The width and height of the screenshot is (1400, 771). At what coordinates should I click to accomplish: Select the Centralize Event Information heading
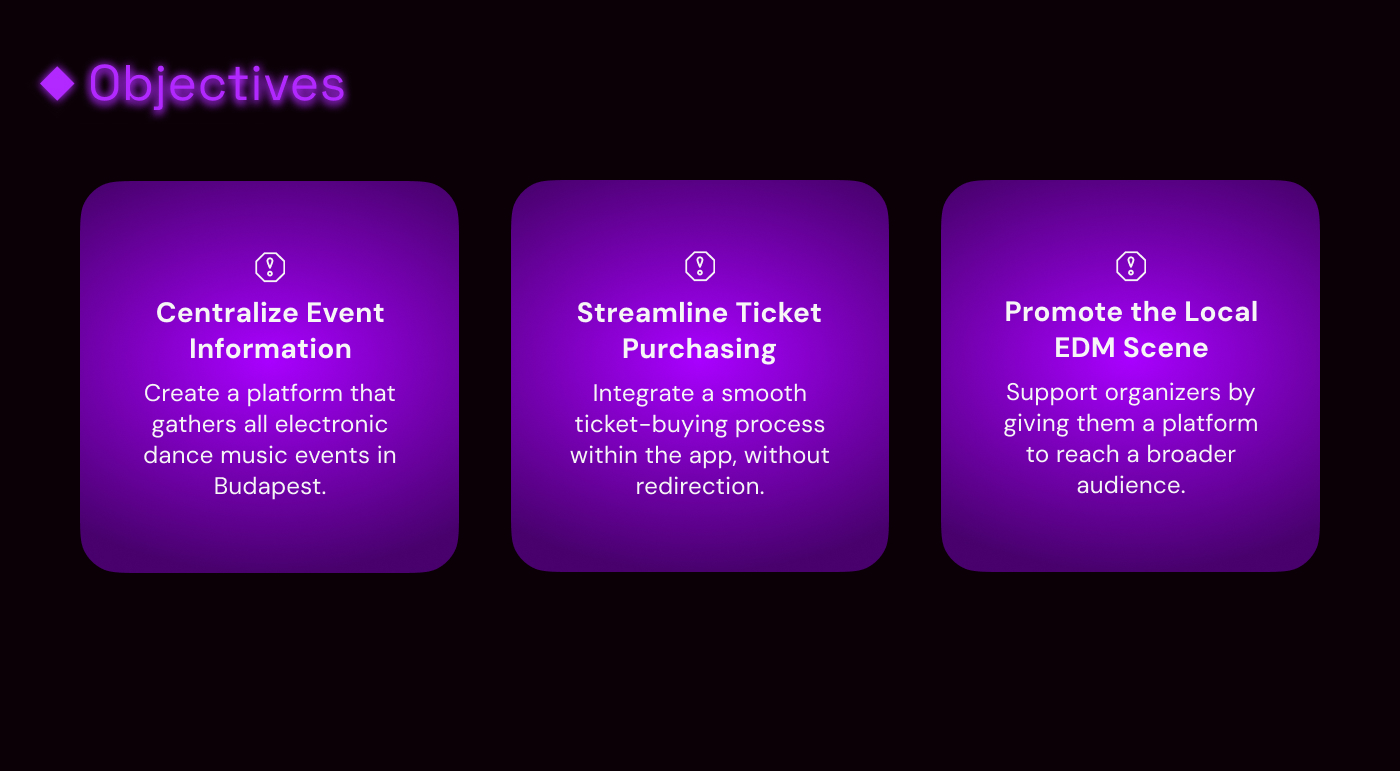pyautogui.click(x=270, y=330)
